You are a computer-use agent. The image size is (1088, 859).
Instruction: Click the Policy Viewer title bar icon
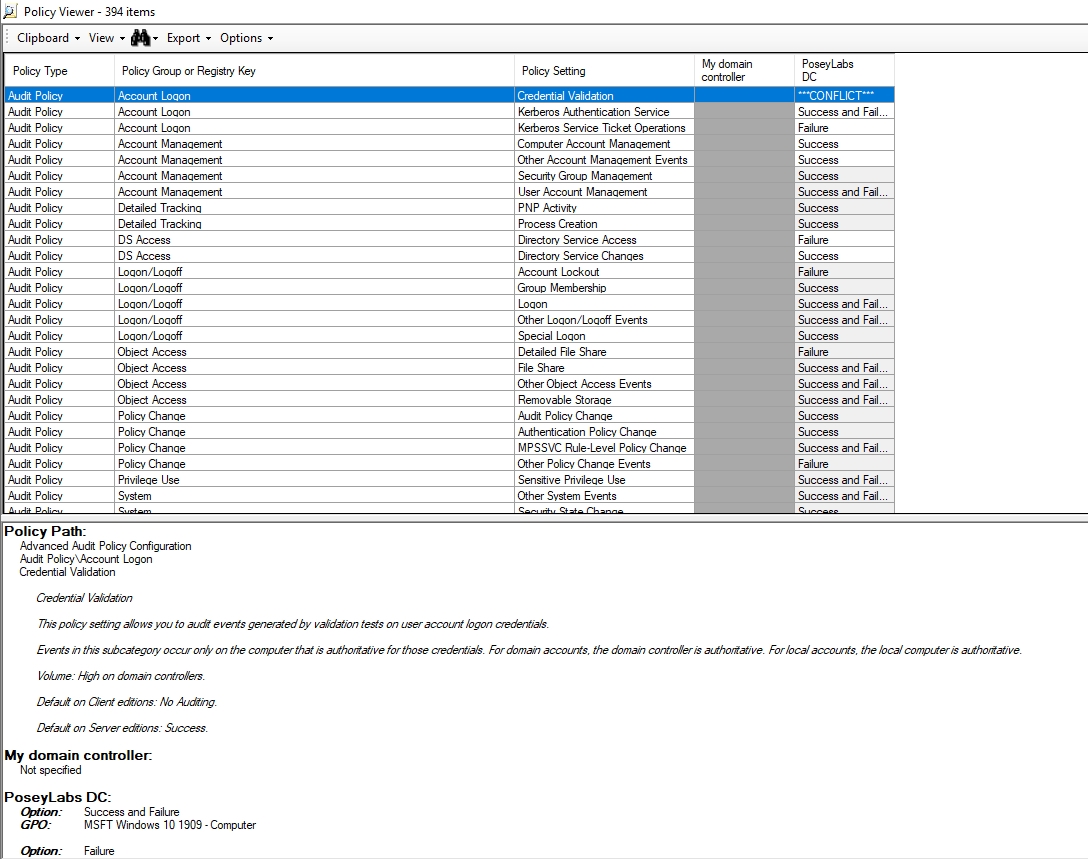coord(9,11)
